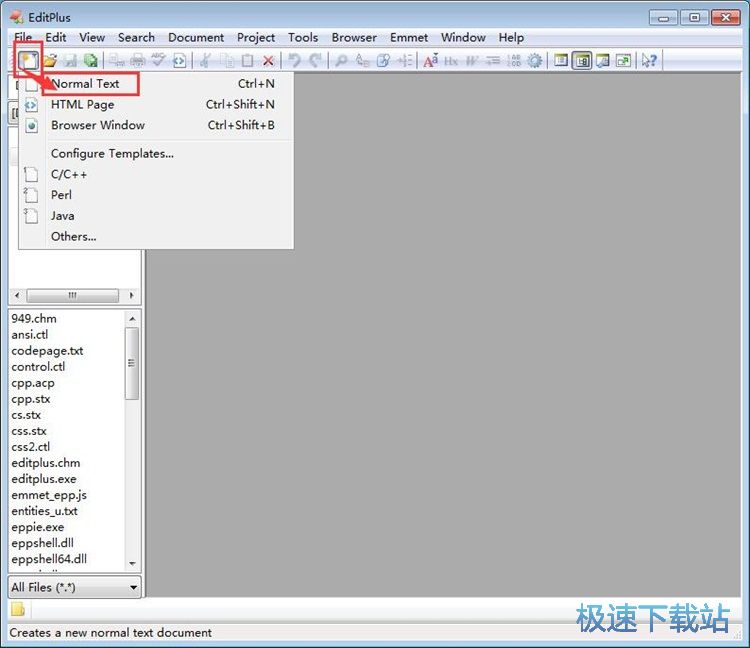Click the Context Help pointer icon

649,61
